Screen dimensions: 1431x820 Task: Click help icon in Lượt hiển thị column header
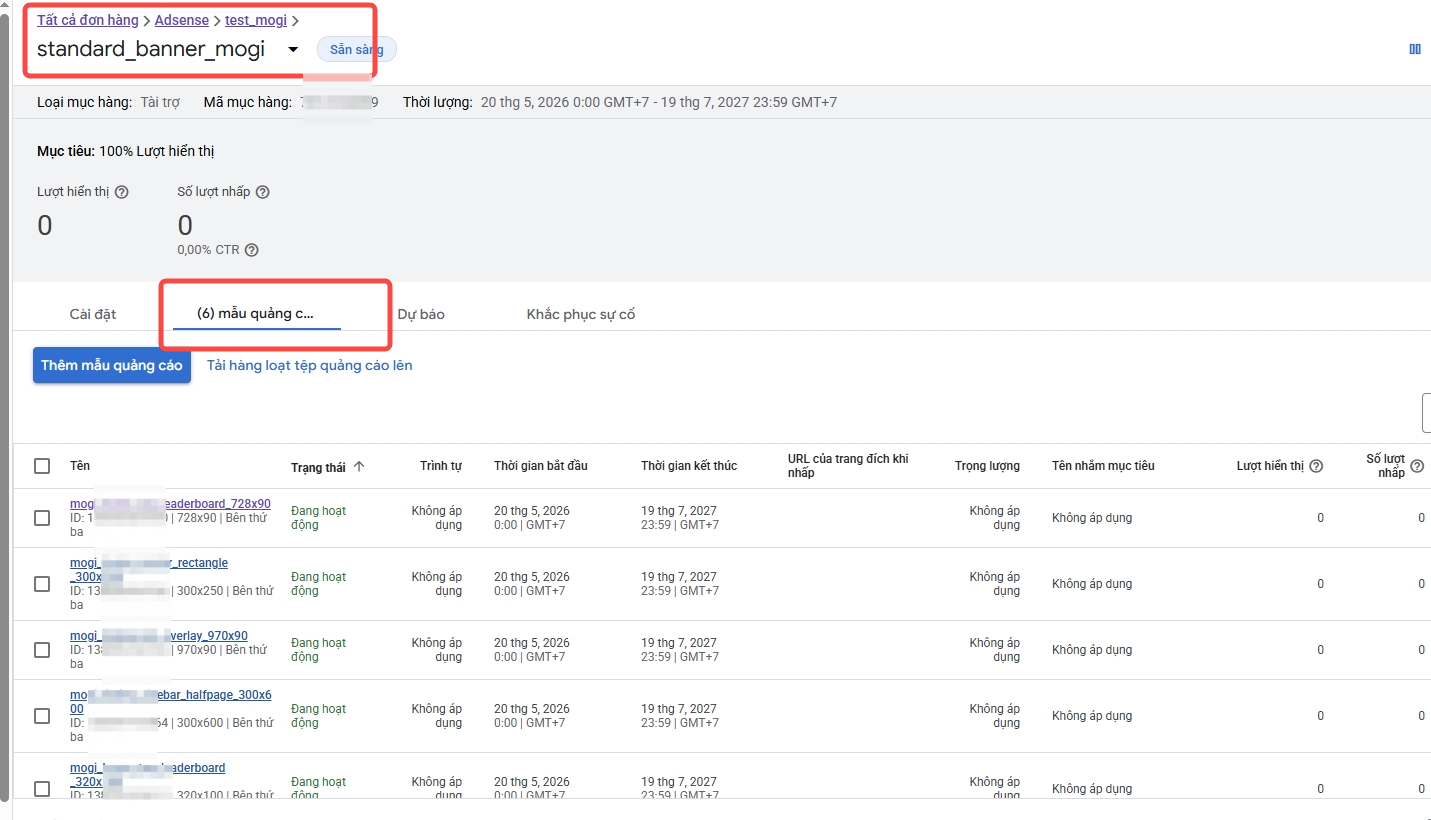1316,466
